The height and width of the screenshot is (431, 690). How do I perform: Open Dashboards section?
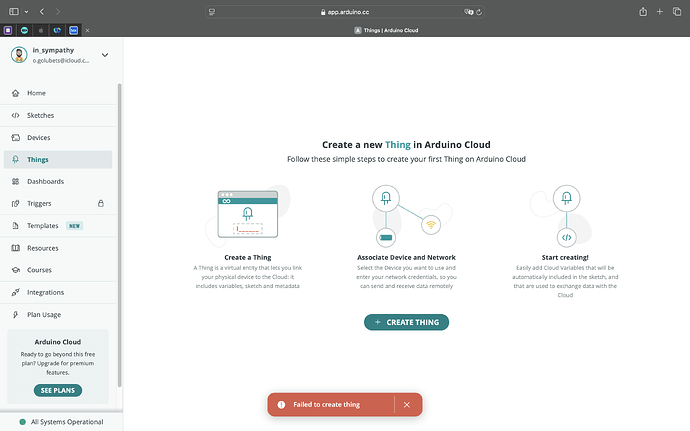point(58,181)
